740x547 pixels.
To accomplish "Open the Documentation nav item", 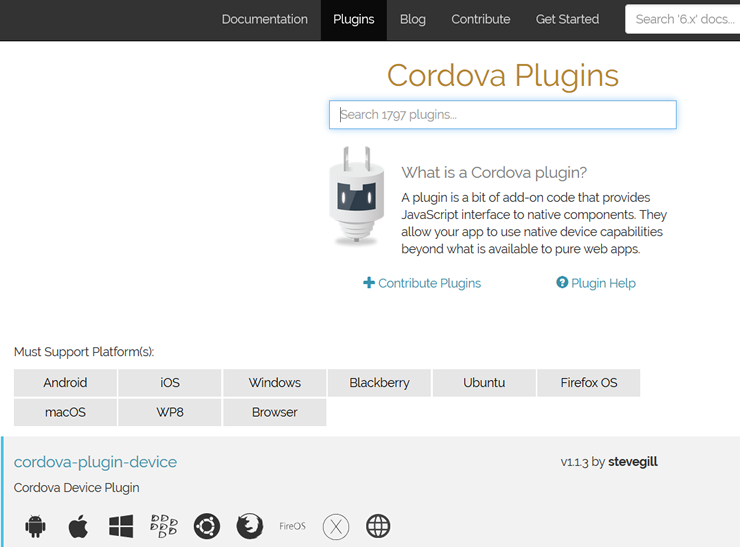I will click(265, 19).
